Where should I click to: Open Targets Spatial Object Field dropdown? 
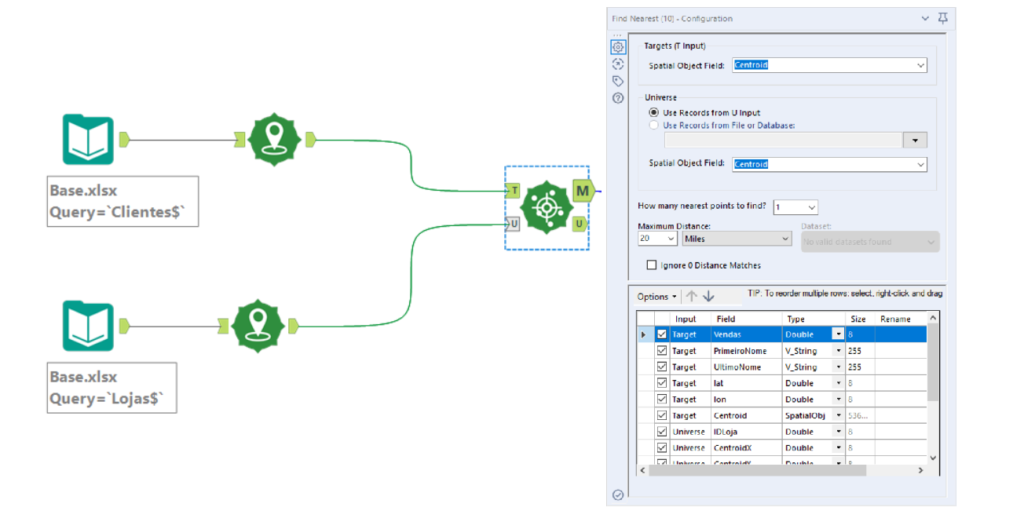[x=829, y=65]
